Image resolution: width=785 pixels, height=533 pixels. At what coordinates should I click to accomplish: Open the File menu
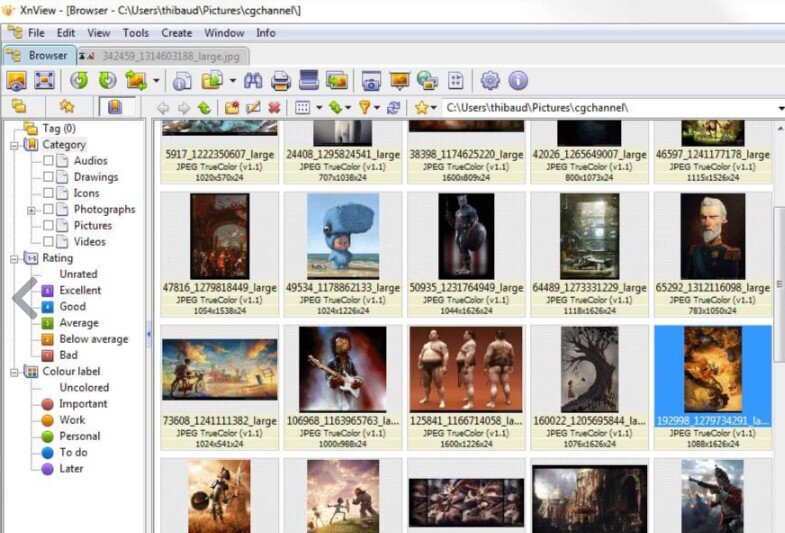pos(36,33)
